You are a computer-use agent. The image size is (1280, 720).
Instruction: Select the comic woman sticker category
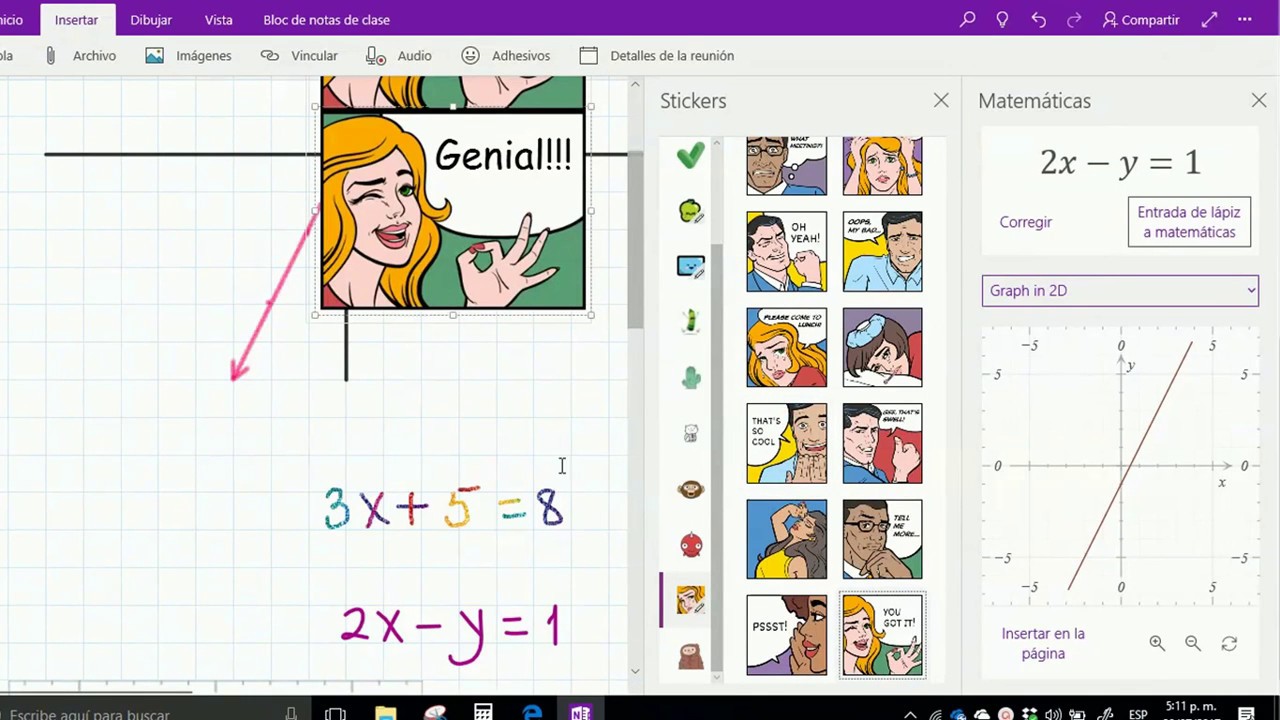click(690, 599)
